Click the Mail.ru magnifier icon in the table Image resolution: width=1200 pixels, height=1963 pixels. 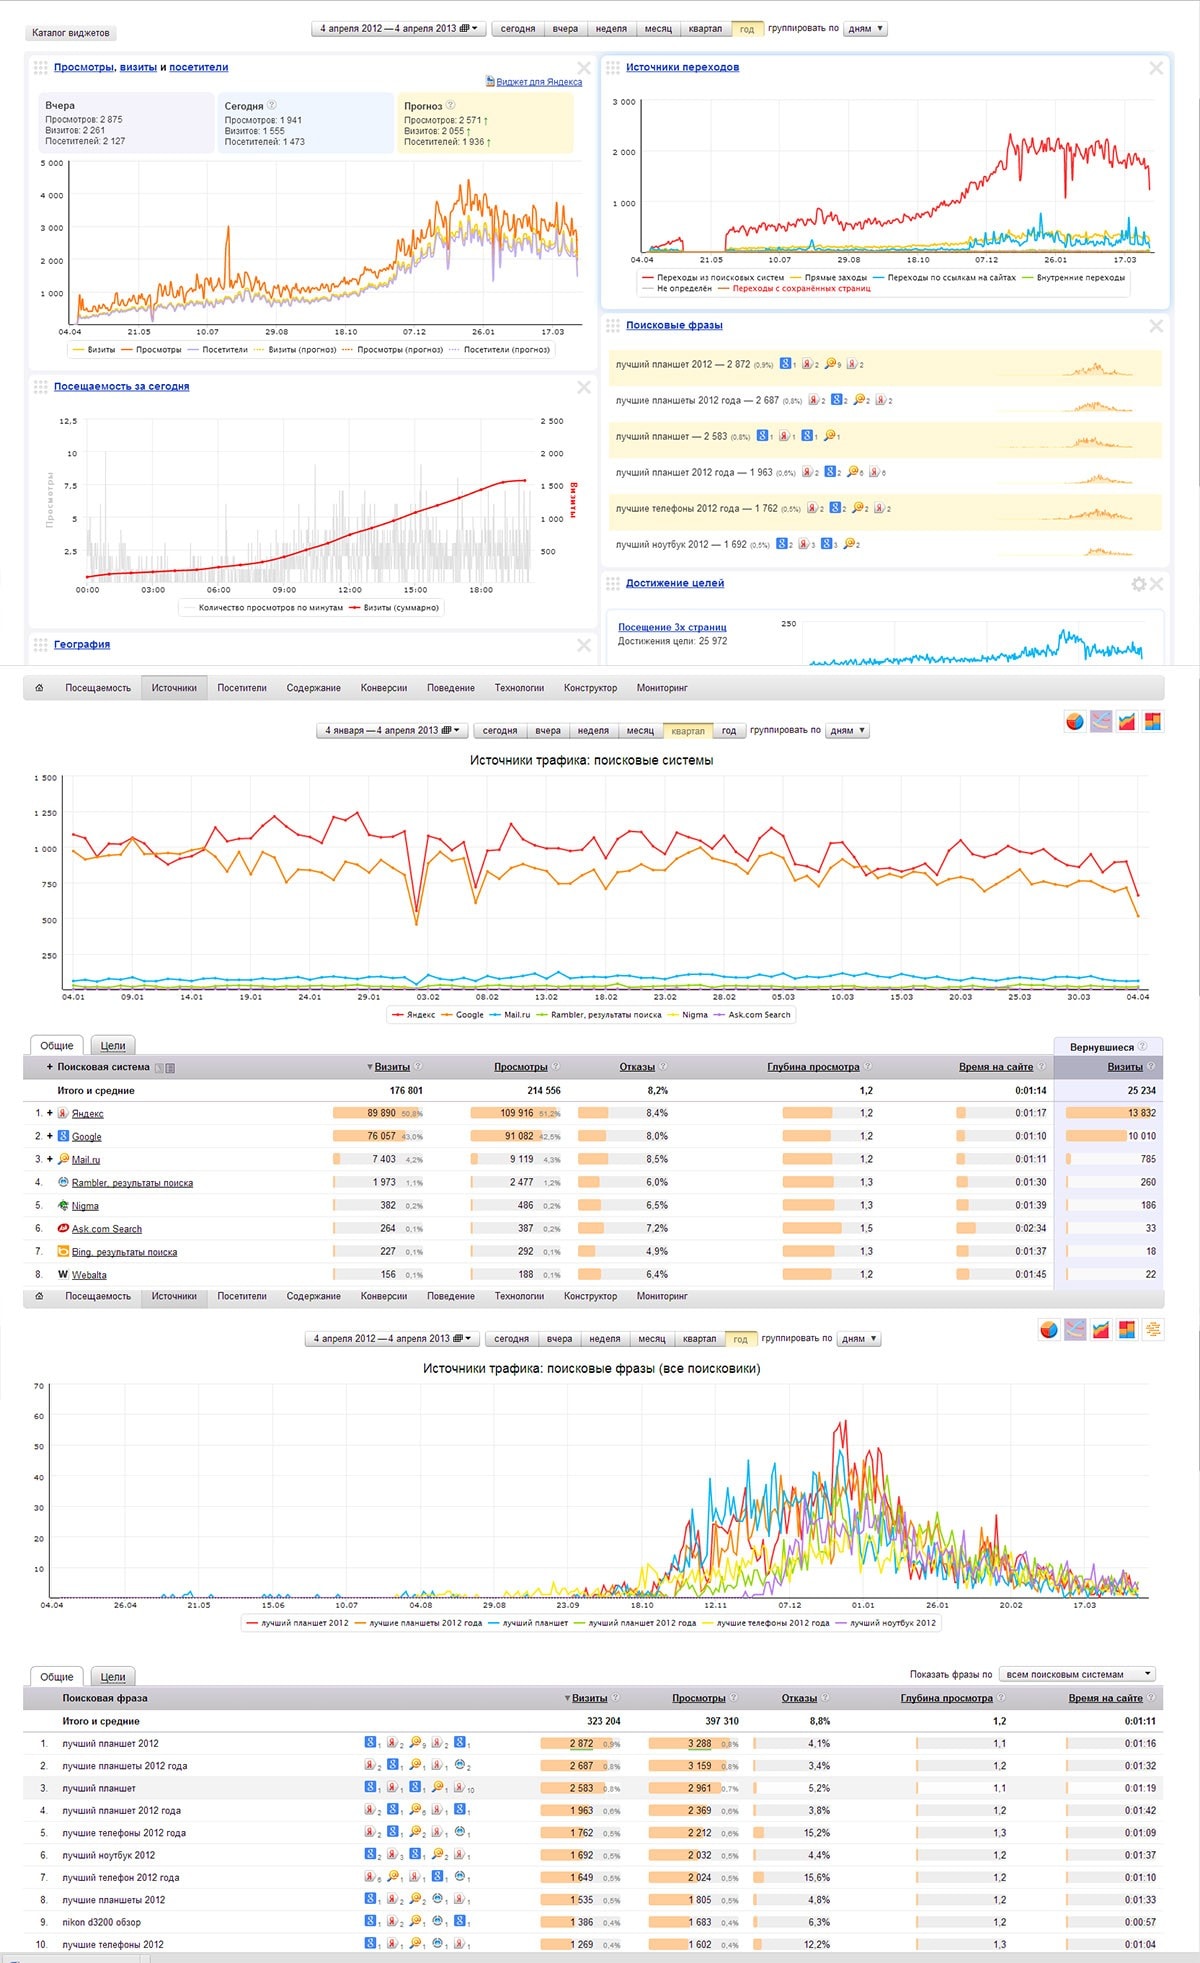tap(63, 1159)
